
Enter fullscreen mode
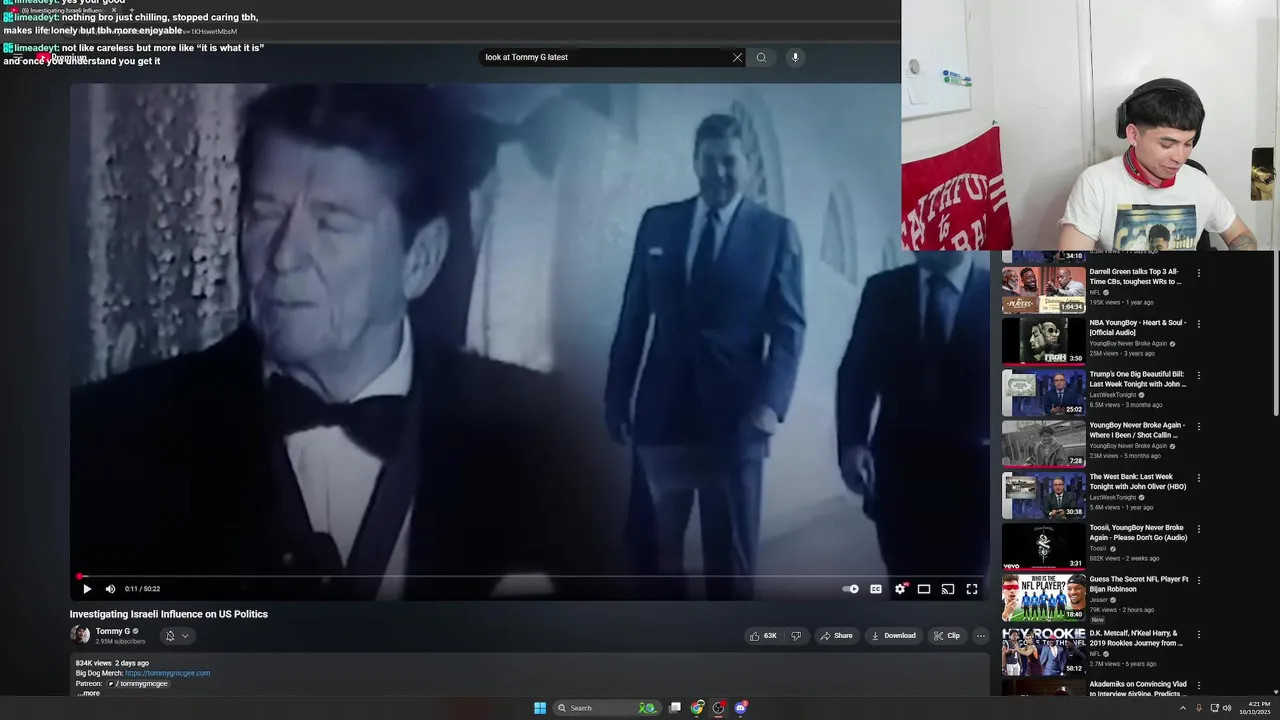click(972, 589)
